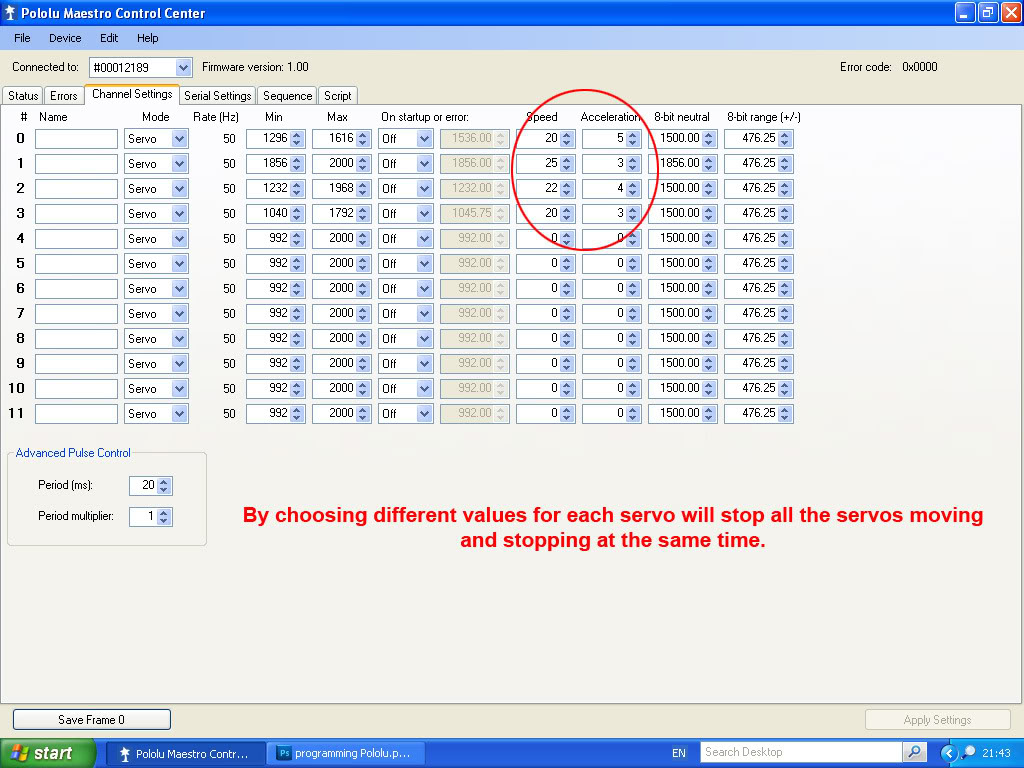The width and height of the screenshot is (1024, 768).
Task: Open On startup dropdown for channel 9
Action: 424,363
